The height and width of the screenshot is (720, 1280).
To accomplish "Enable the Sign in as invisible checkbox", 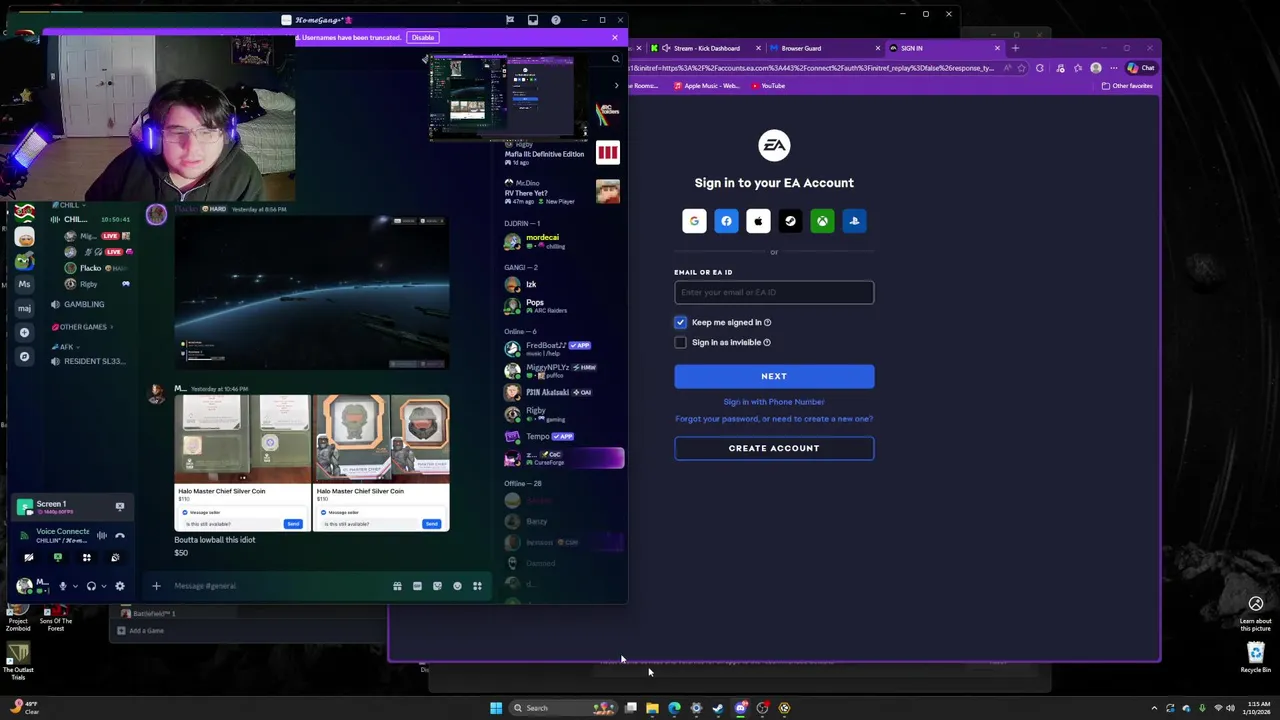I will pyautogui.click(x=681, y=342).
